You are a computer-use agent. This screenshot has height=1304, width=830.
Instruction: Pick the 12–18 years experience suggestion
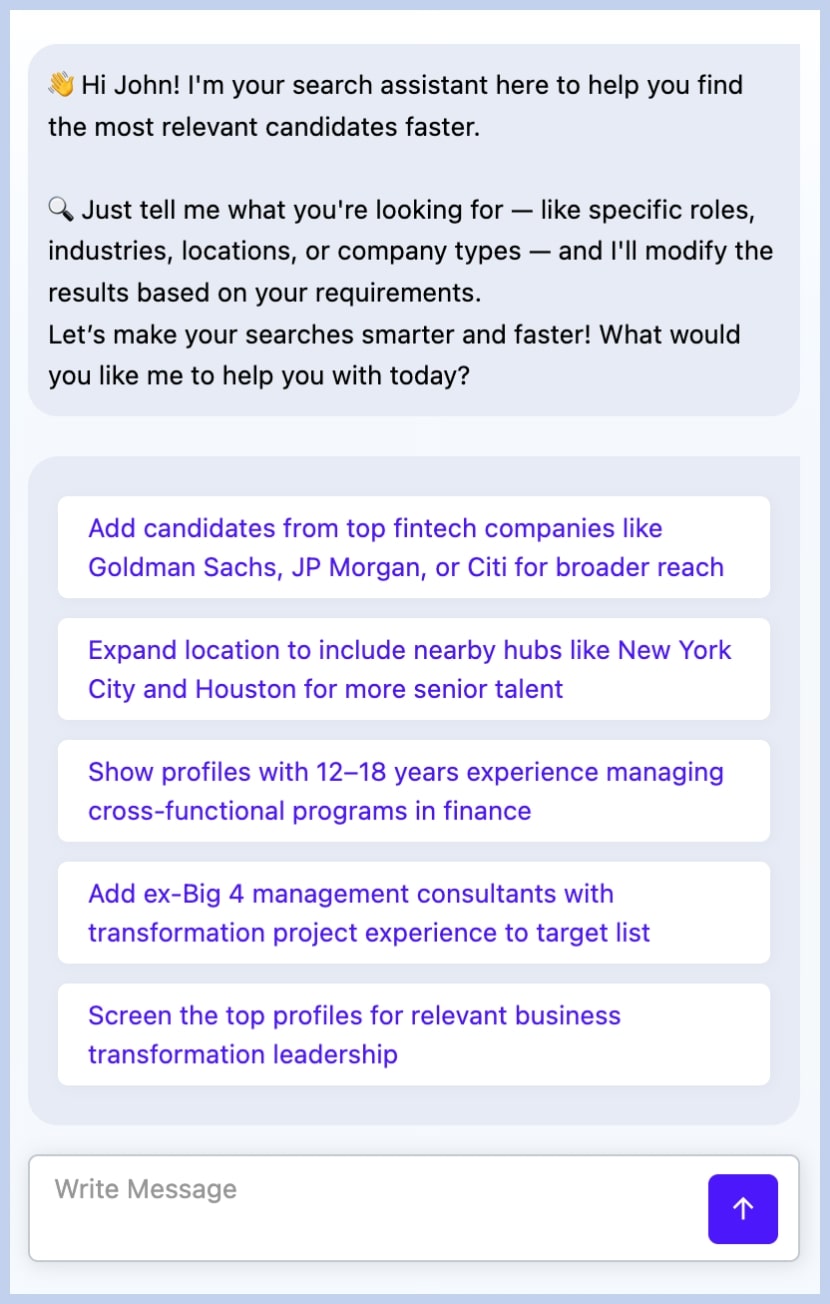tap(413, 791)
